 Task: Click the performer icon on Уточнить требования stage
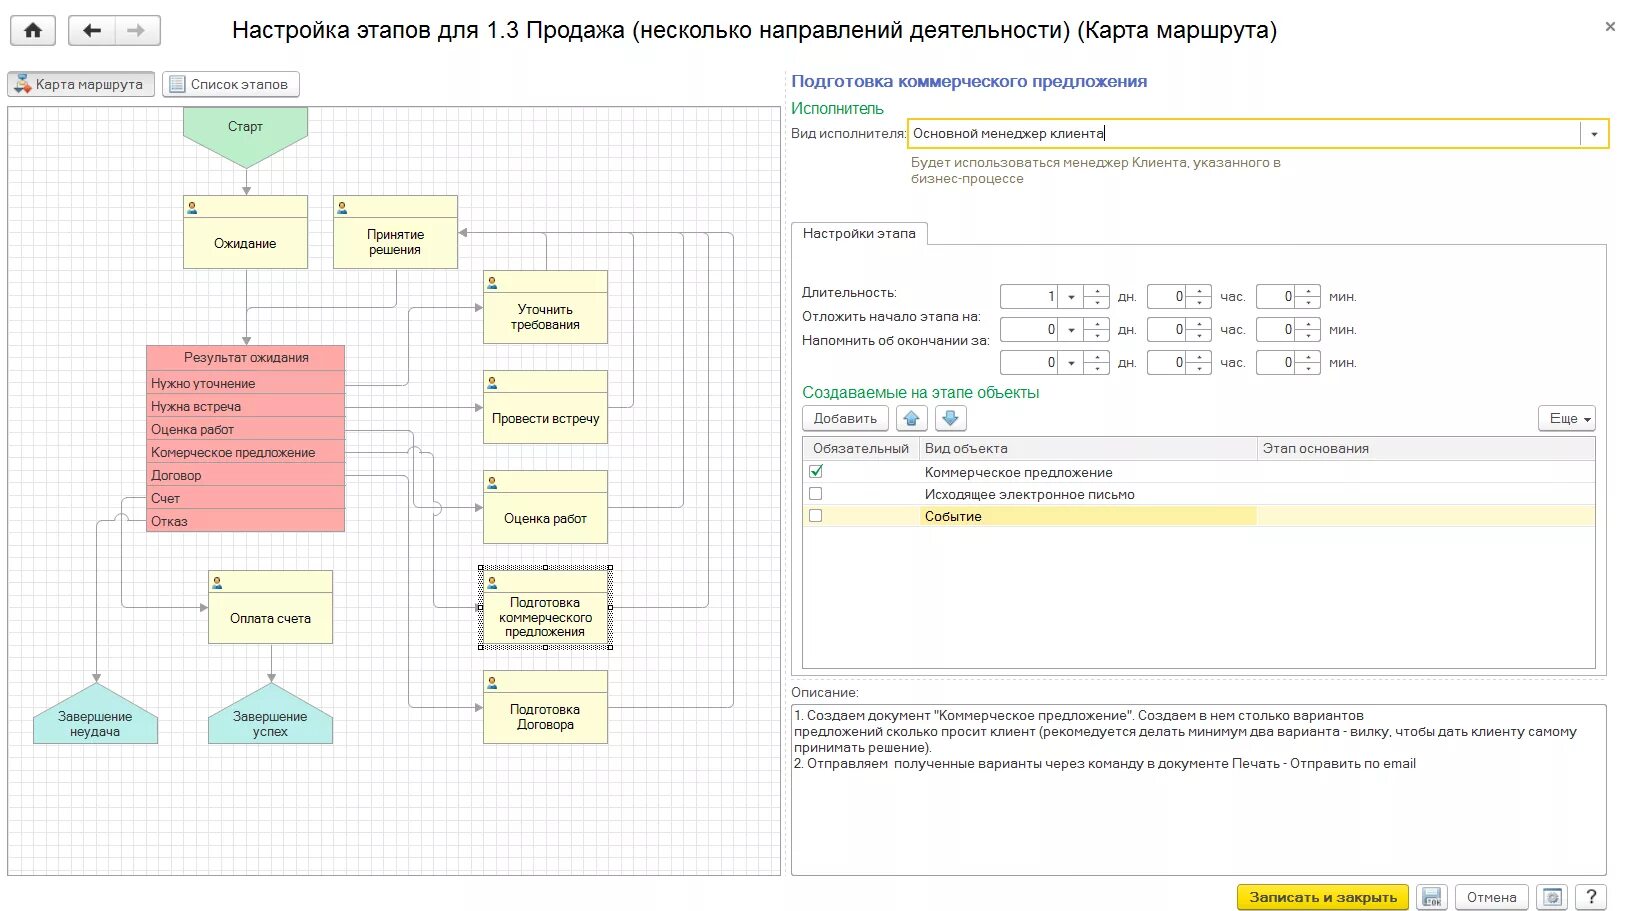click(492, 283)
